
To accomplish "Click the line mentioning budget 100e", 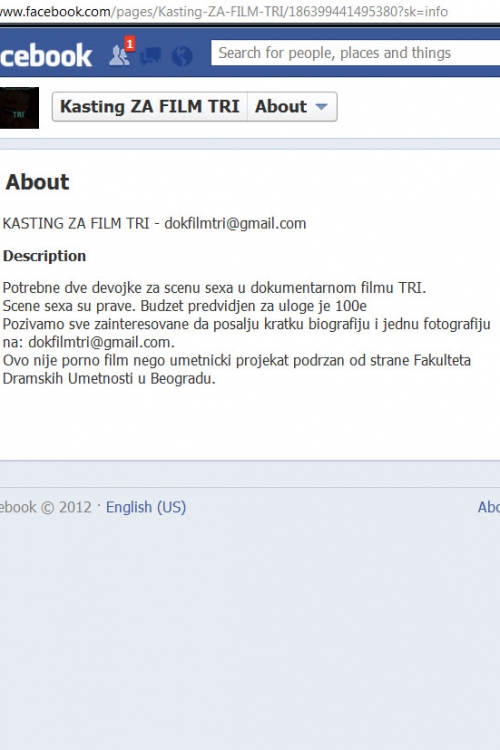I will click(x=185, y=306).
